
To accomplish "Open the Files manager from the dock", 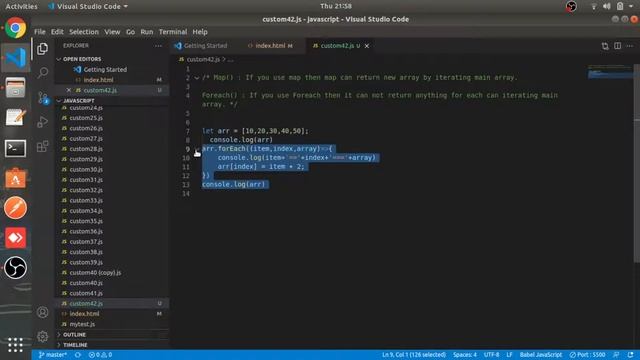I will pos(16,88).
